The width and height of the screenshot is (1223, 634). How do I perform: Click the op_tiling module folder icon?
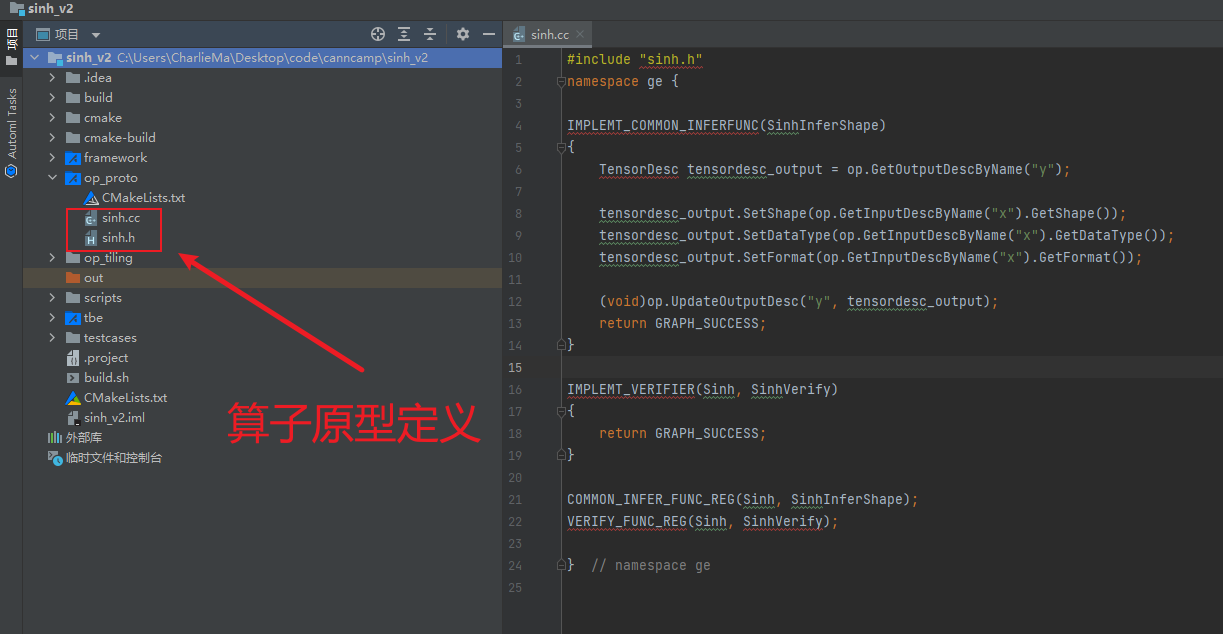[x=73, y=258]
